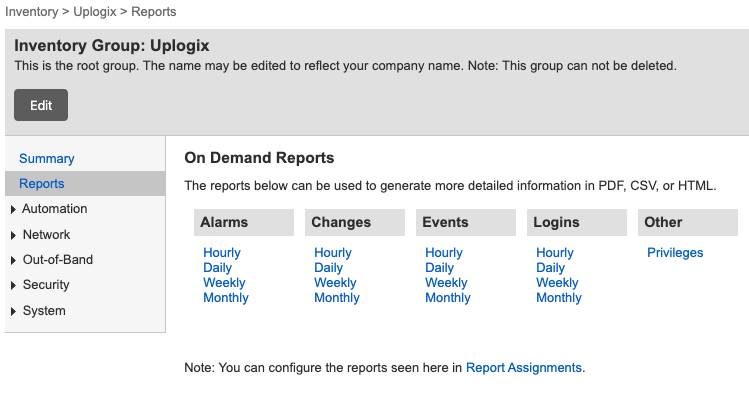Click the Logins column header
The height and width of the screenshot is (393, 749).
[x=577, y=222]
